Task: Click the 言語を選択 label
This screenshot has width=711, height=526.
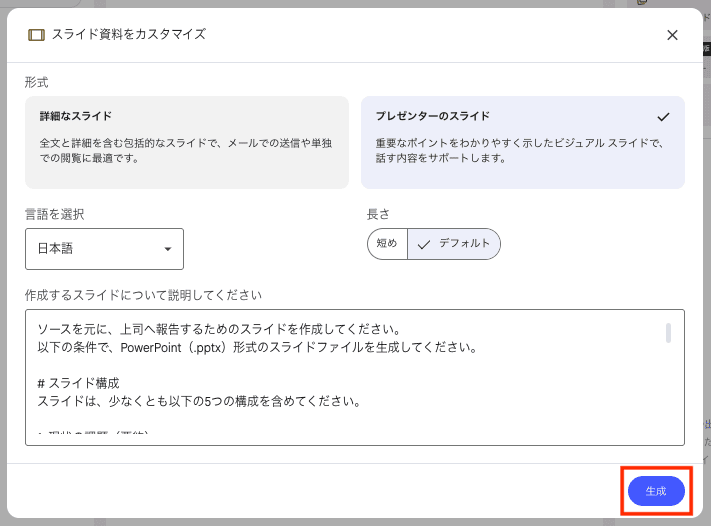Action: point(54,214)
